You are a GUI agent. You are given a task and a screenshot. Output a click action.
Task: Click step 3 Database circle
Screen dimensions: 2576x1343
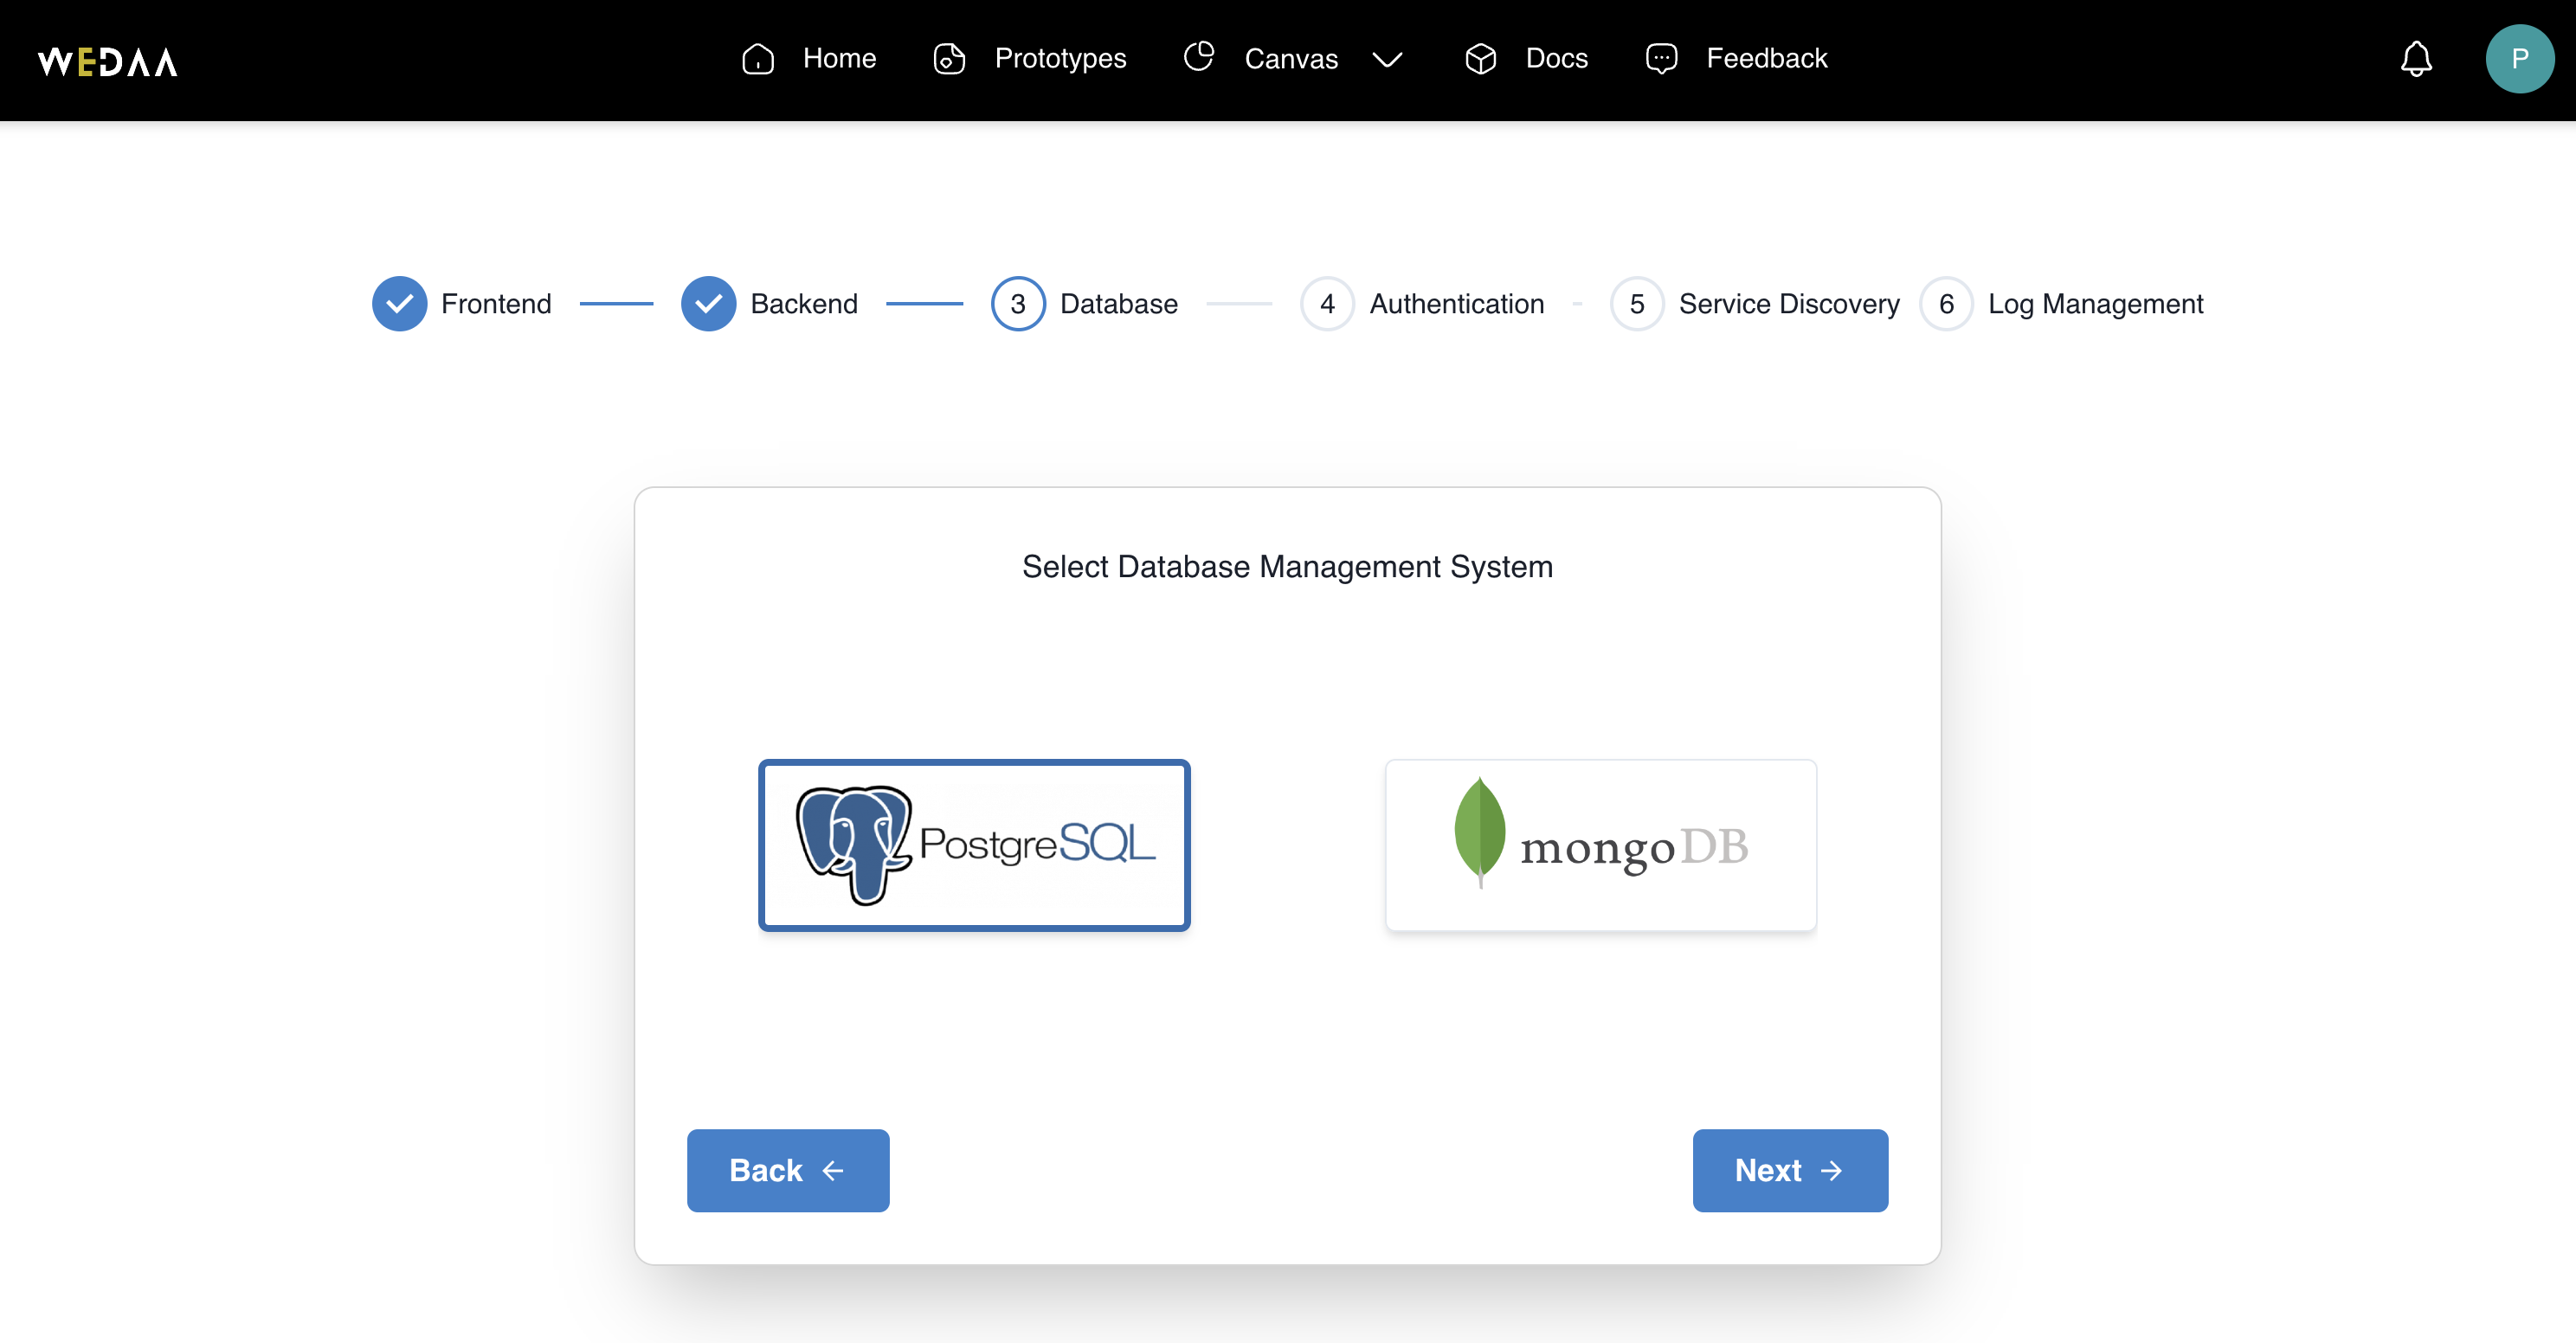(1018, 304)
